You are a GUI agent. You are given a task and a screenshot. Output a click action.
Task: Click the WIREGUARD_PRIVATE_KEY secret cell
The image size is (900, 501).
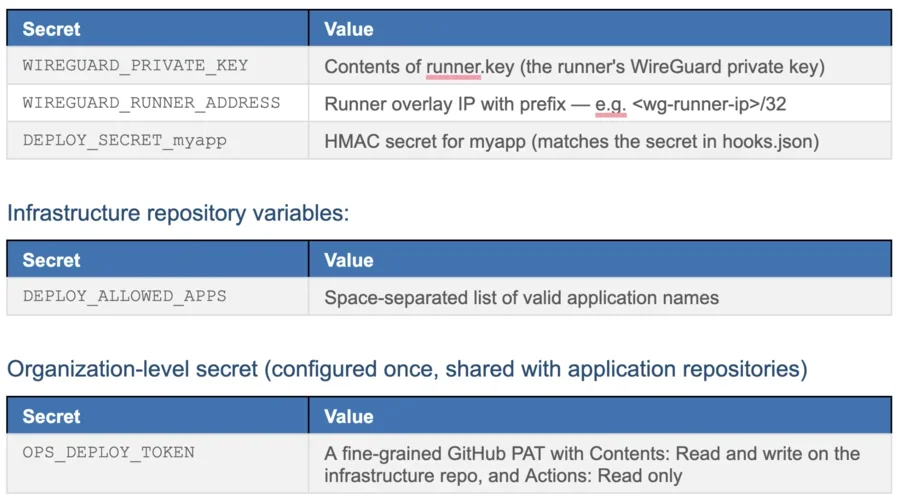click(135, 66)
